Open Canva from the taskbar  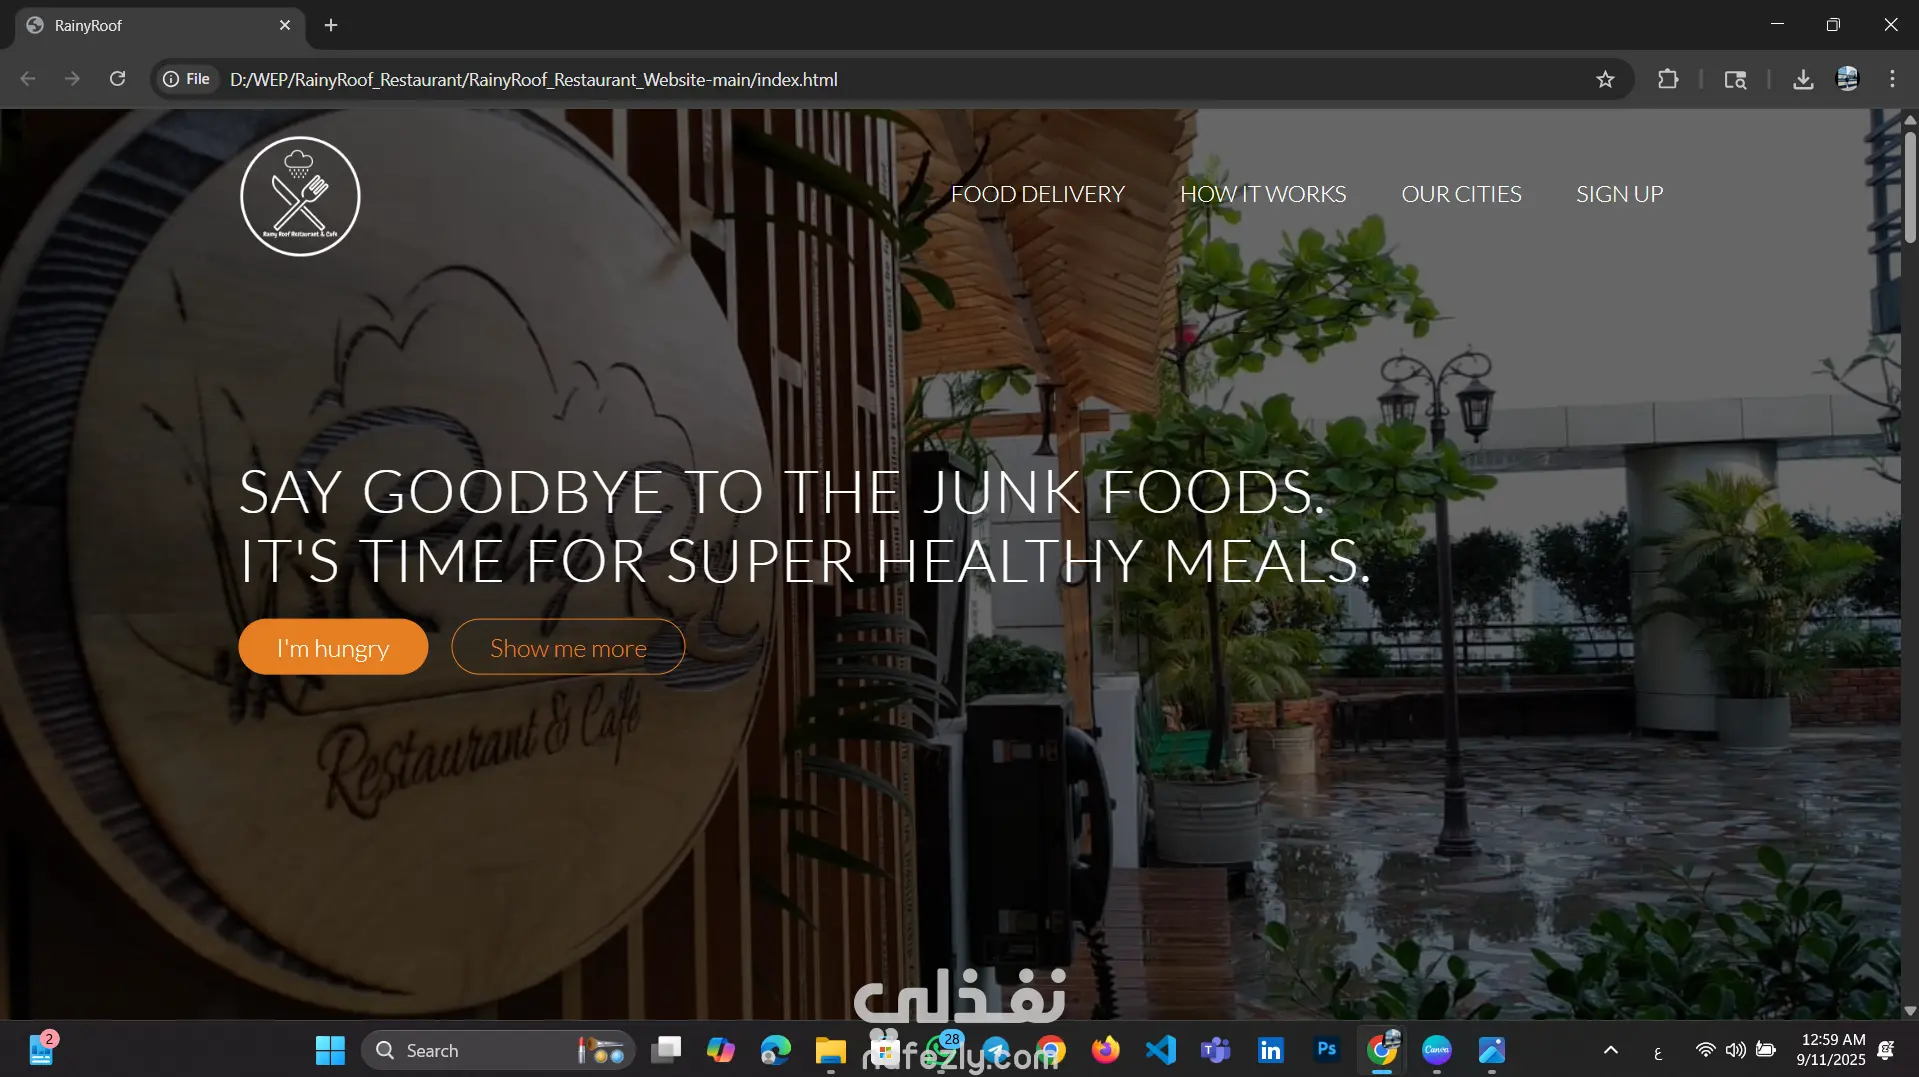[x=1435, y=1050]
